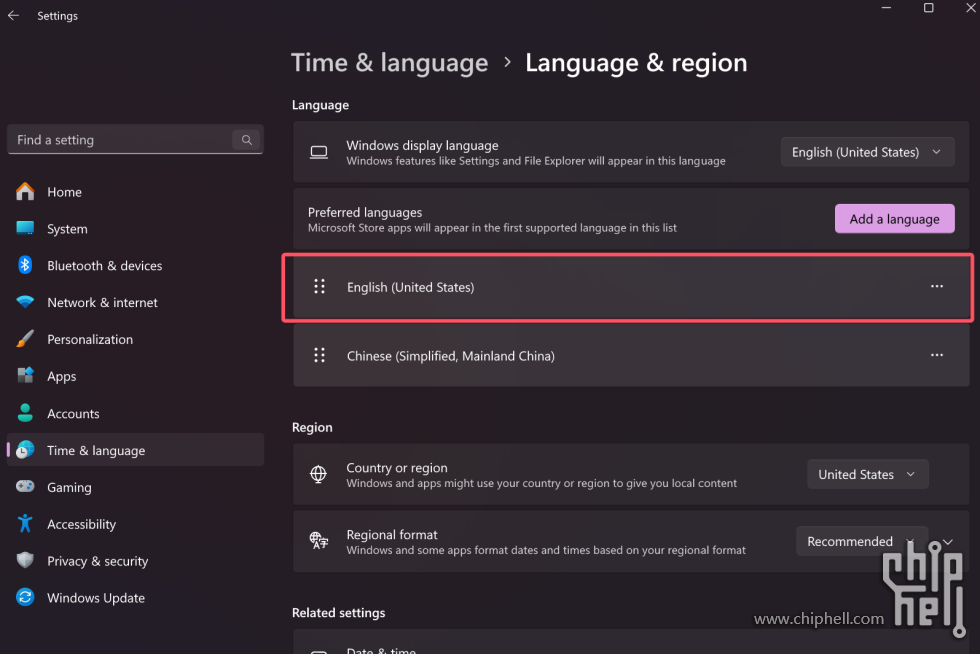980x654 pixels.
Task: Open Privacy & security settings
Action: click(x=135, y=561)
